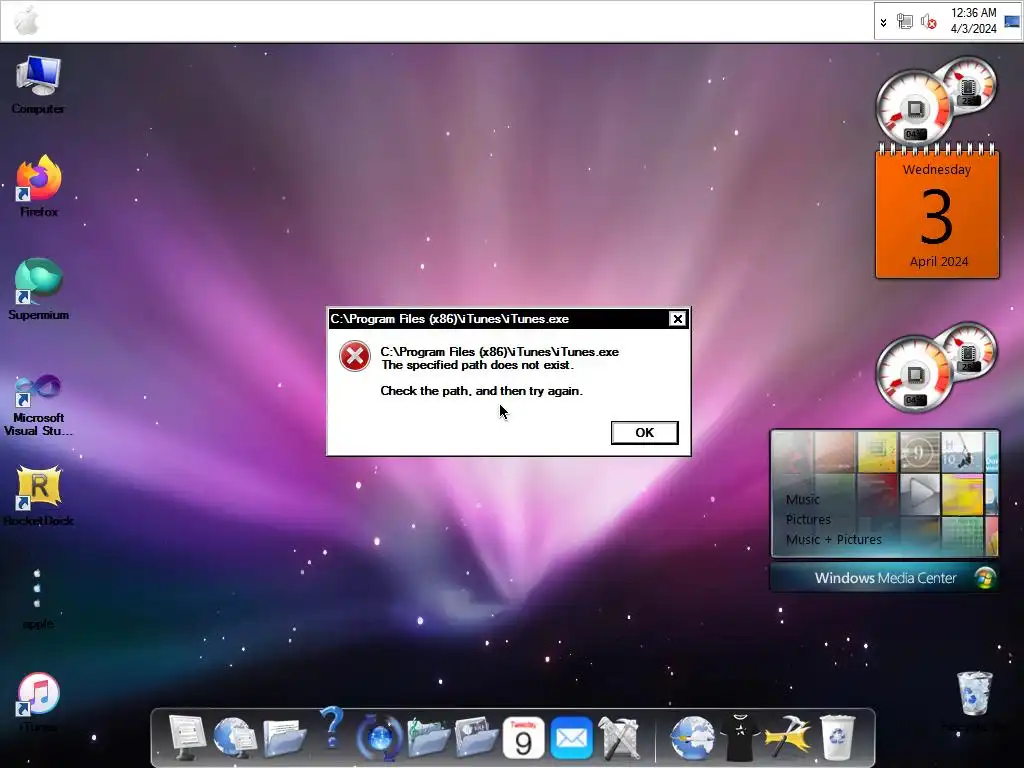
Task: Select the apple desktop item
Action: [x=38, y=598]
